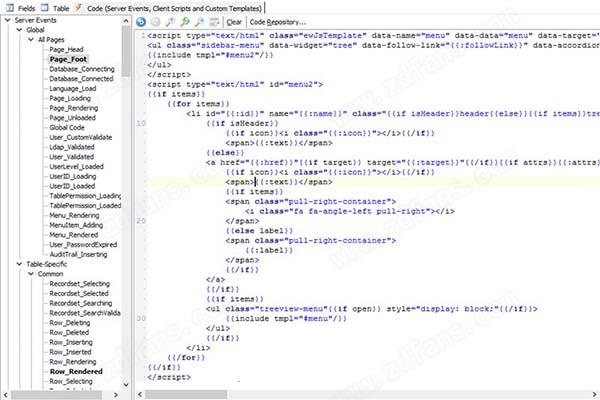This screenshot has height=400, width=600.
Task: Collapse the Table-Specific tree node
Action: click(x=19, y=264)
